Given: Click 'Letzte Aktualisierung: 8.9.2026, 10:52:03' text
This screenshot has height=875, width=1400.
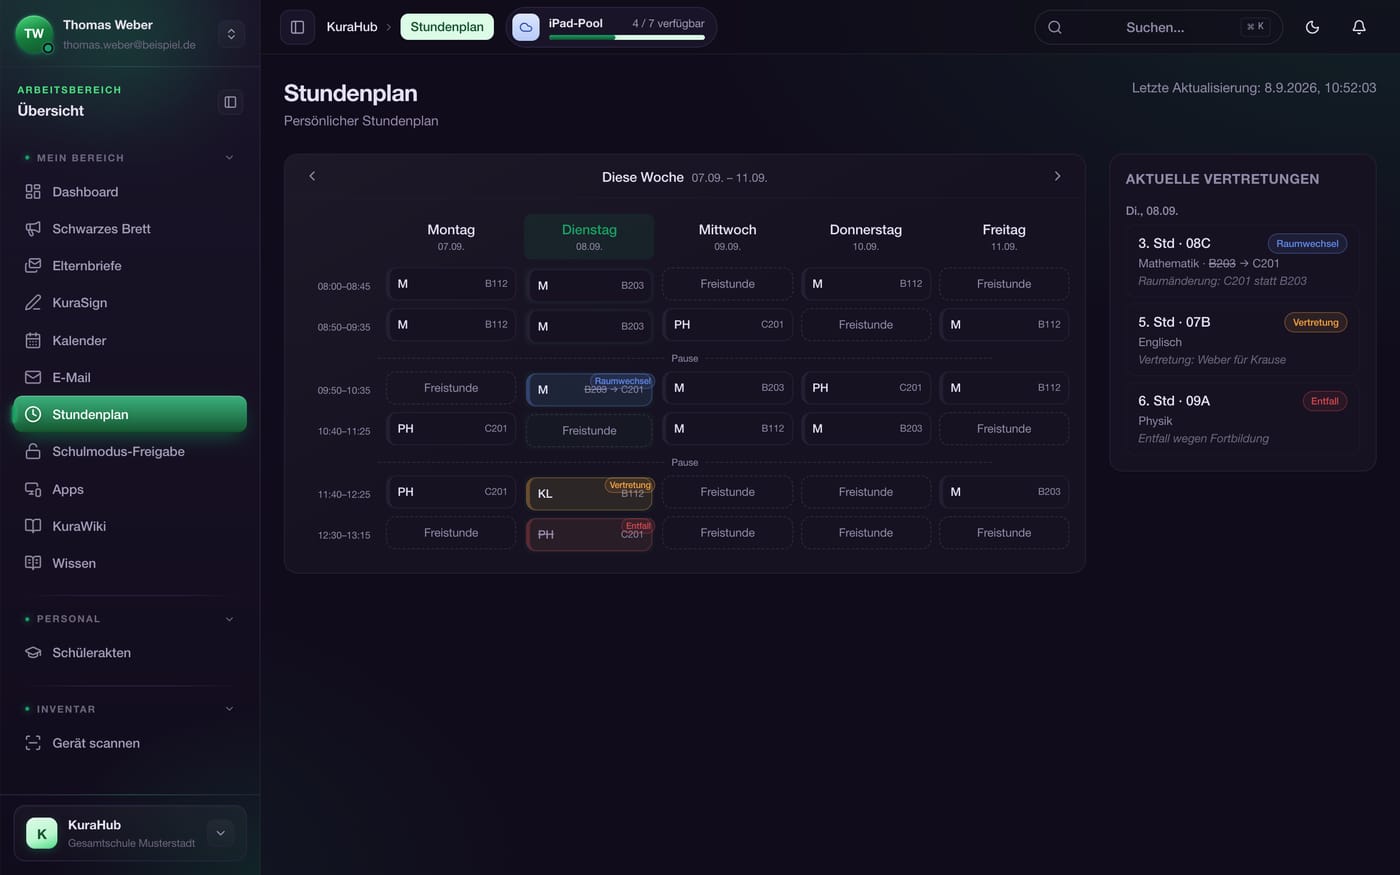Looking at the screenshot, I should point(1254,88).
